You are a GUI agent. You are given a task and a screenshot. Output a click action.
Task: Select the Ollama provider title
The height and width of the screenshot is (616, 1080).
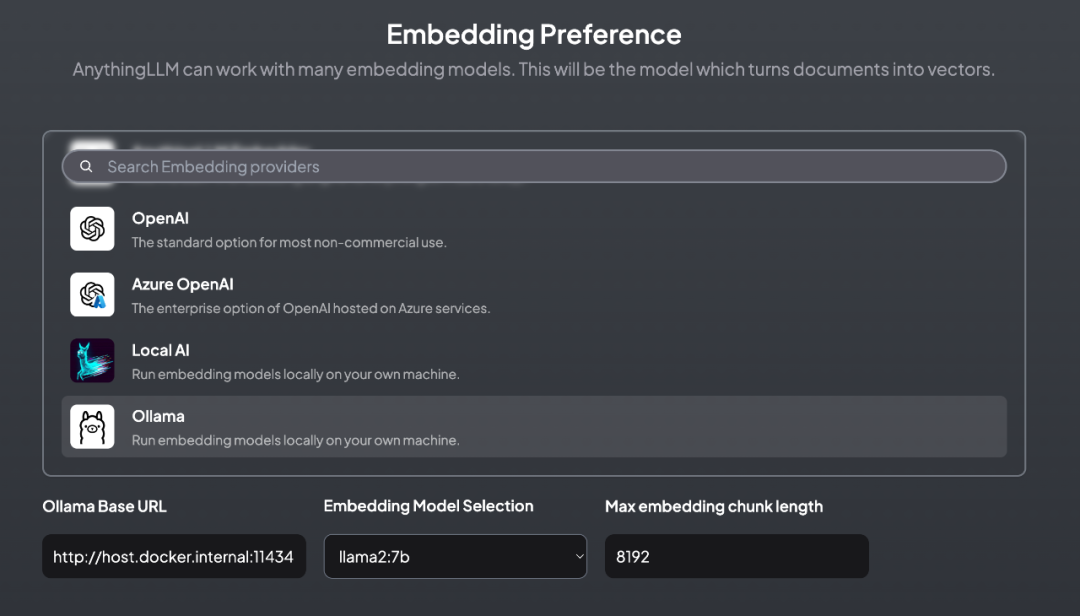tap(158, 416)
